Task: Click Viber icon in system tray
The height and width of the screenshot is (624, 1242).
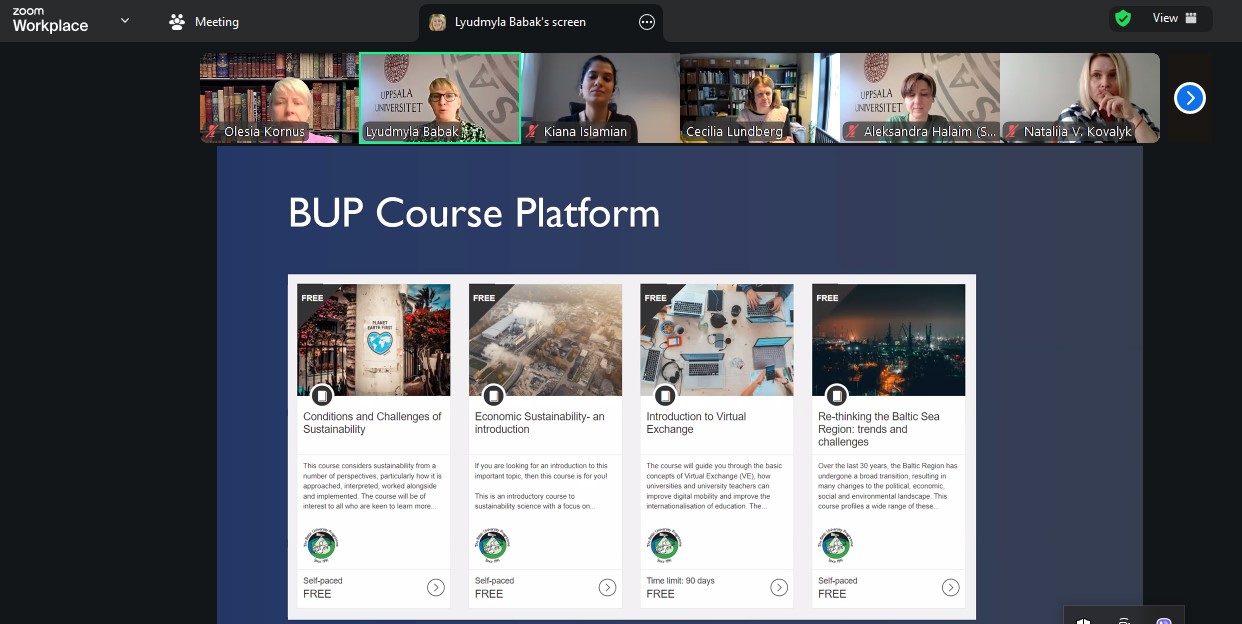Action: coord(1163,620)
